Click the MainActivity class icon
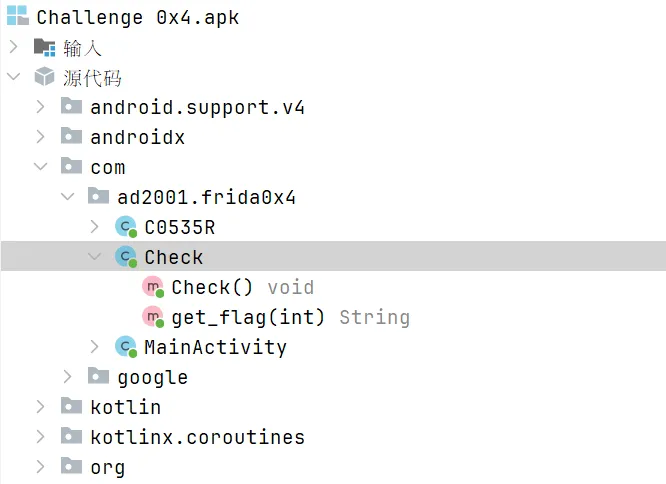This screenshot has width=666, height=484. coord(126,347)
